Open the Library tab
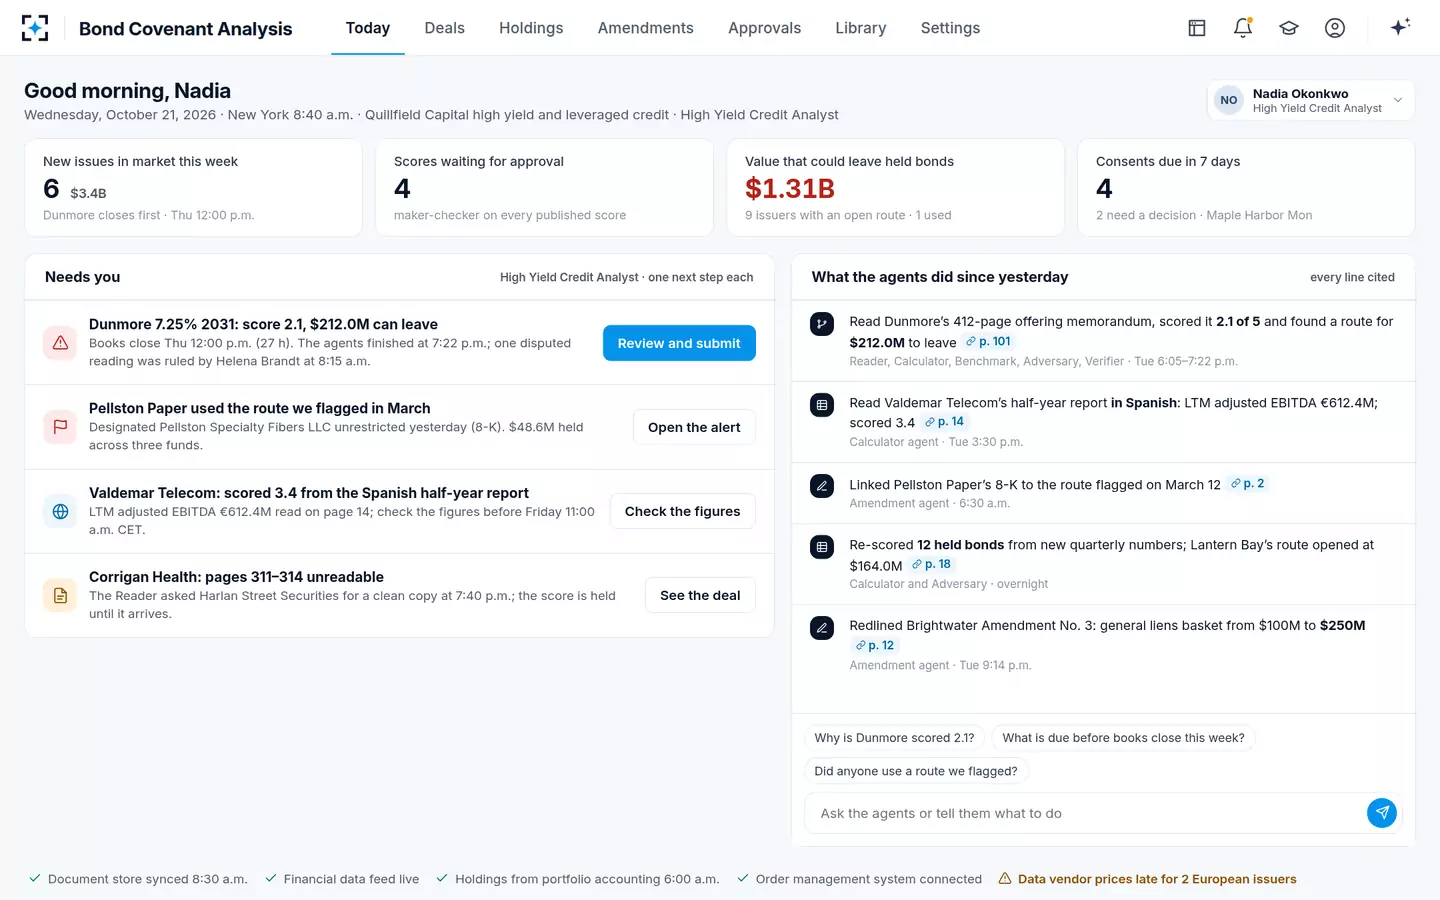 [x=861, y=28]
